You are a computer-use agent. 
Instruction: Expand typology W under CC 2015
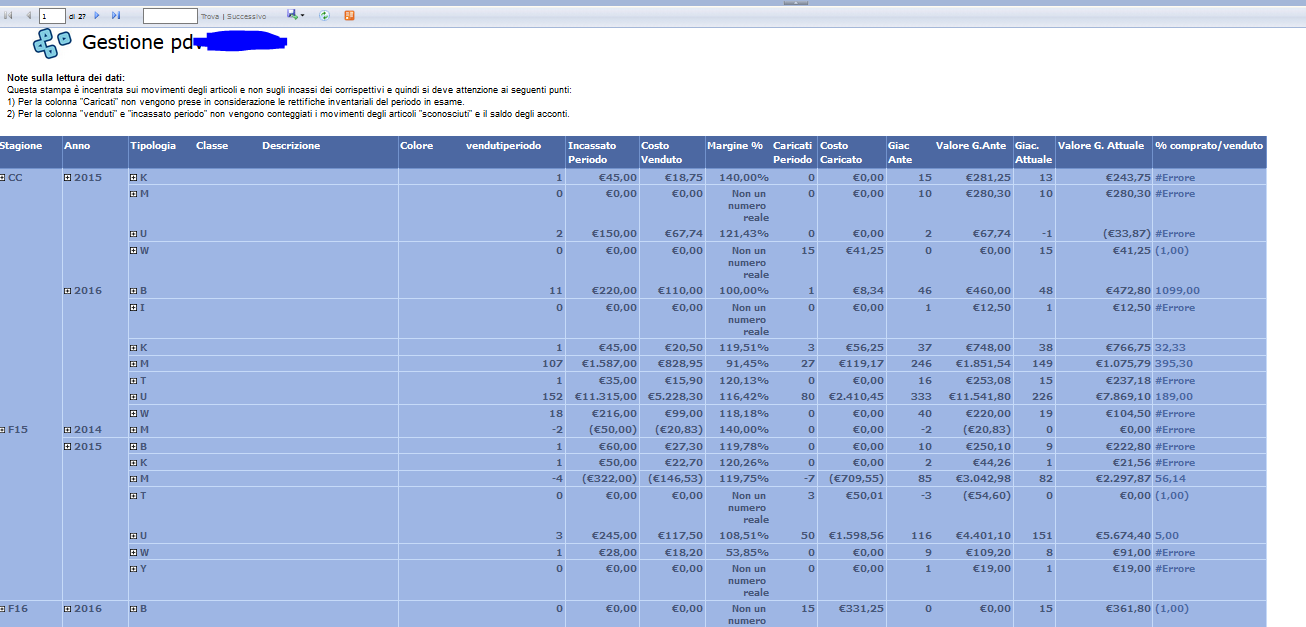click(133, 250)
